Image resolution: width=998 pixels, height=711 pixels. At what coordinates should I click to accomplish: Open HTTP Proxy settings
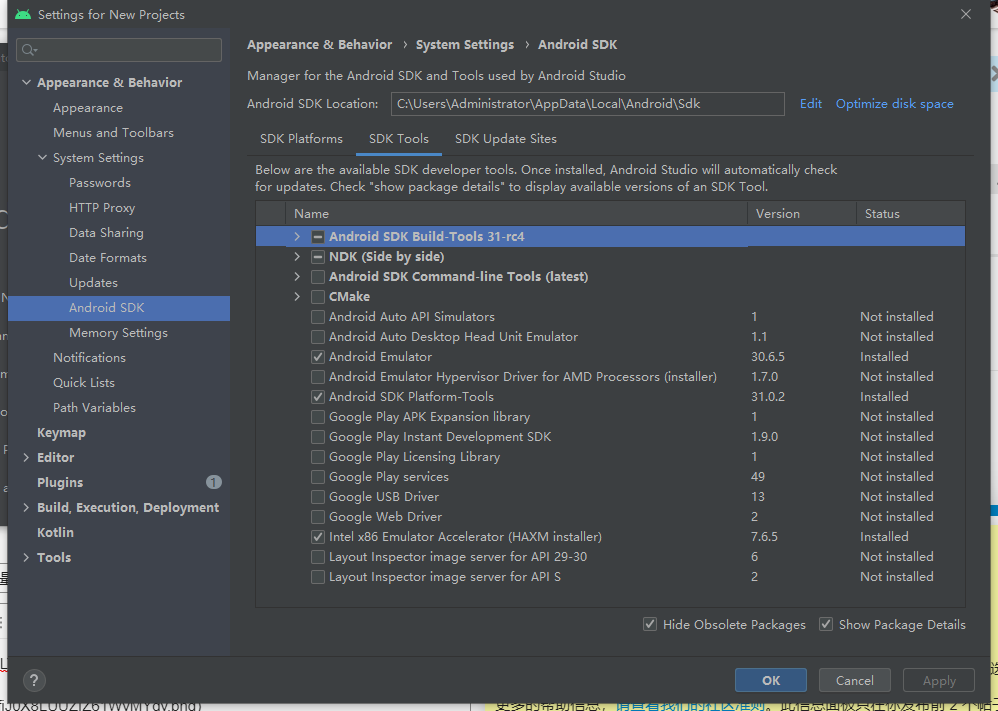(x=102, y=208)
